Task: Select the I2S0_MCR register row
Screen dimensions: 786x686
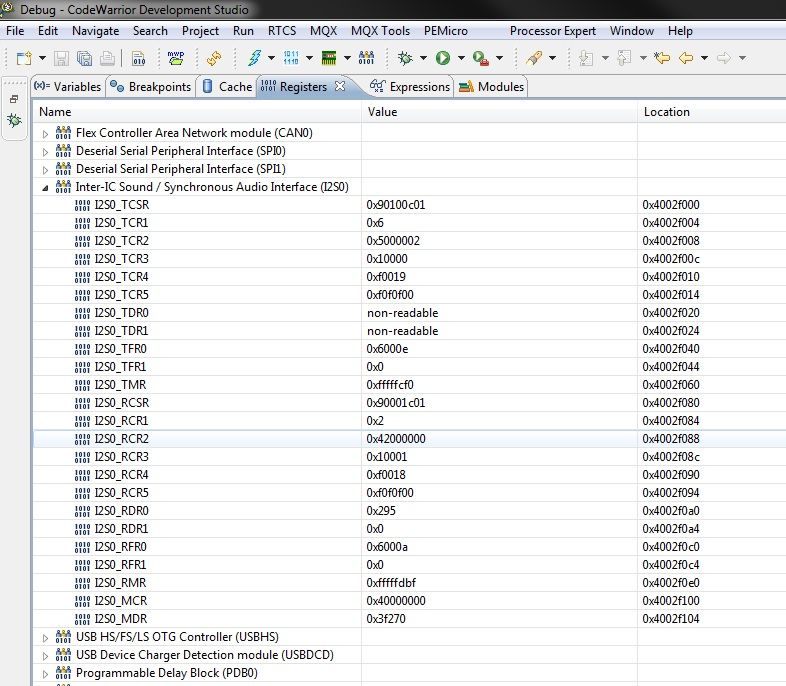Action: 410,600
